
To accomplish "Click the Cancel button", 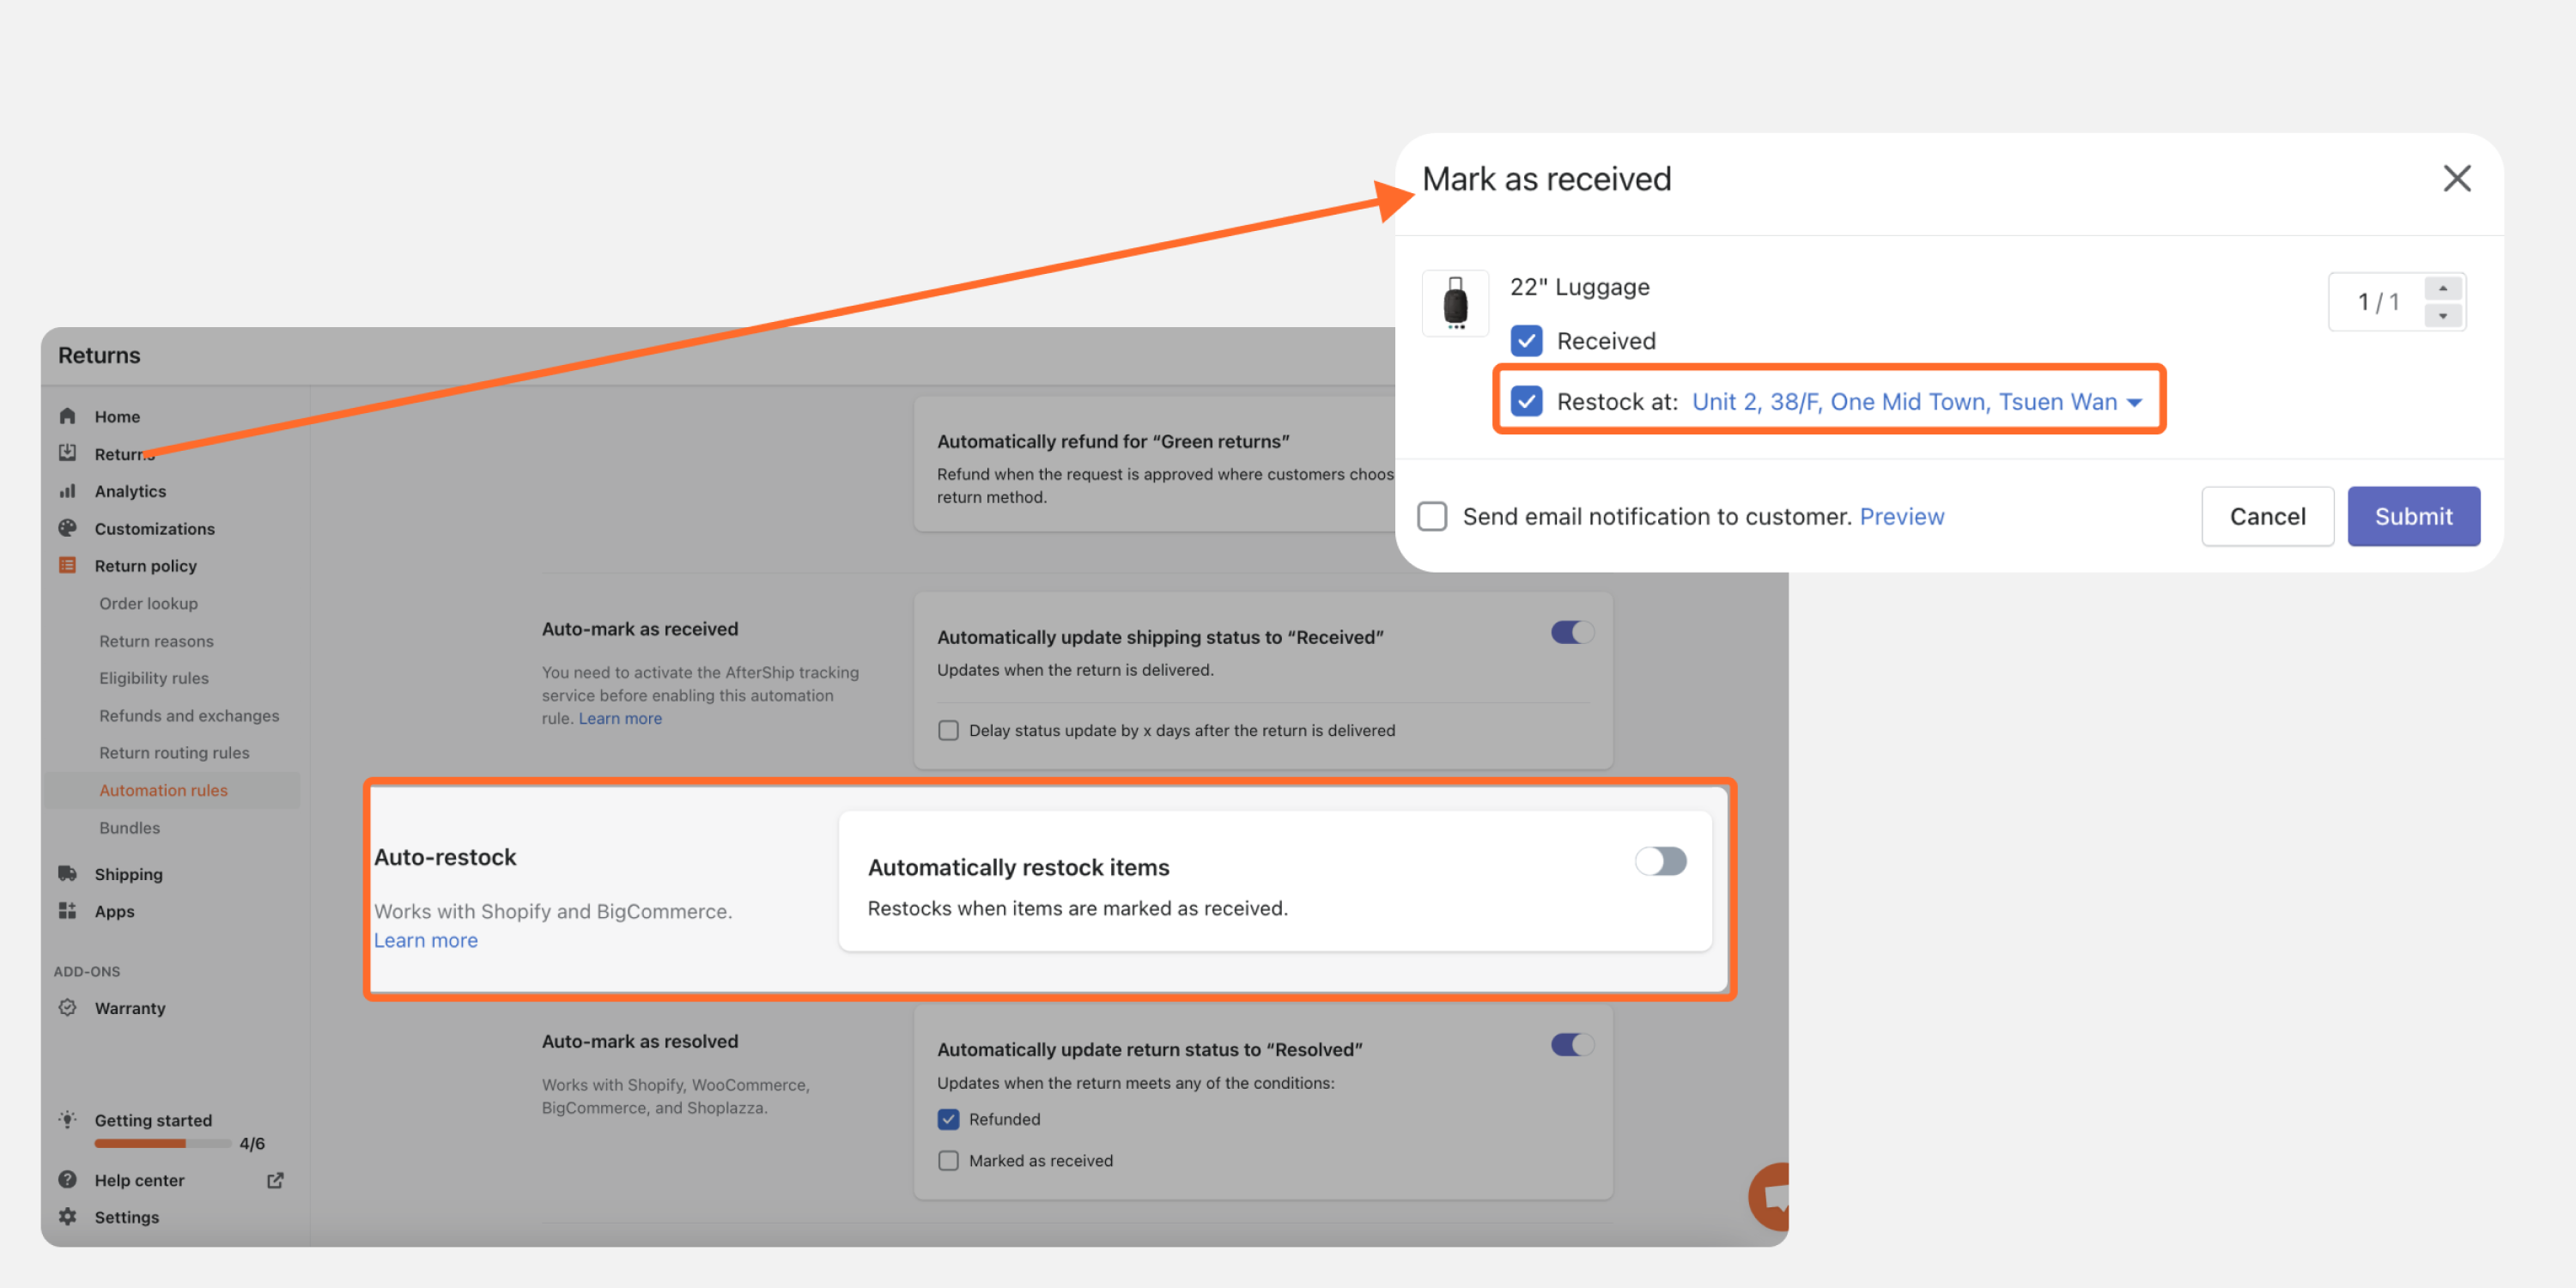I will point(2267,517).
